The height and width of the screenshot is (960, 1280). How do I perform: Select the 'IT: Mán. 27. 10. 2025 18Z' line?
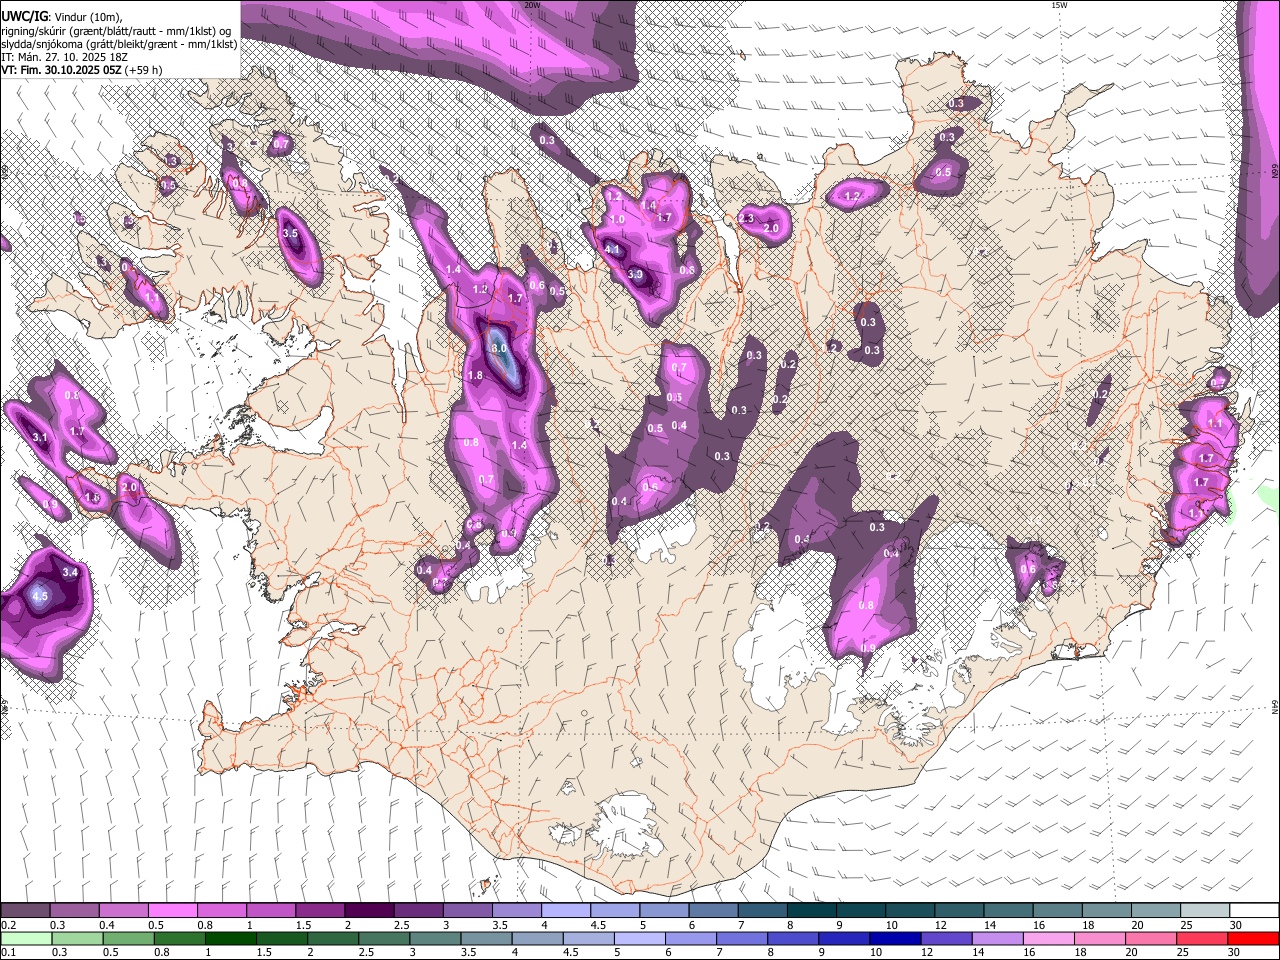pos(64,57)
